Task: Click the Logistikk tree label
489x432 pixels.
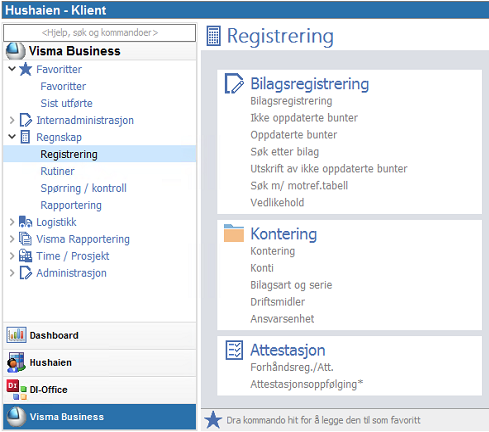Action: [x=56, y=222]
